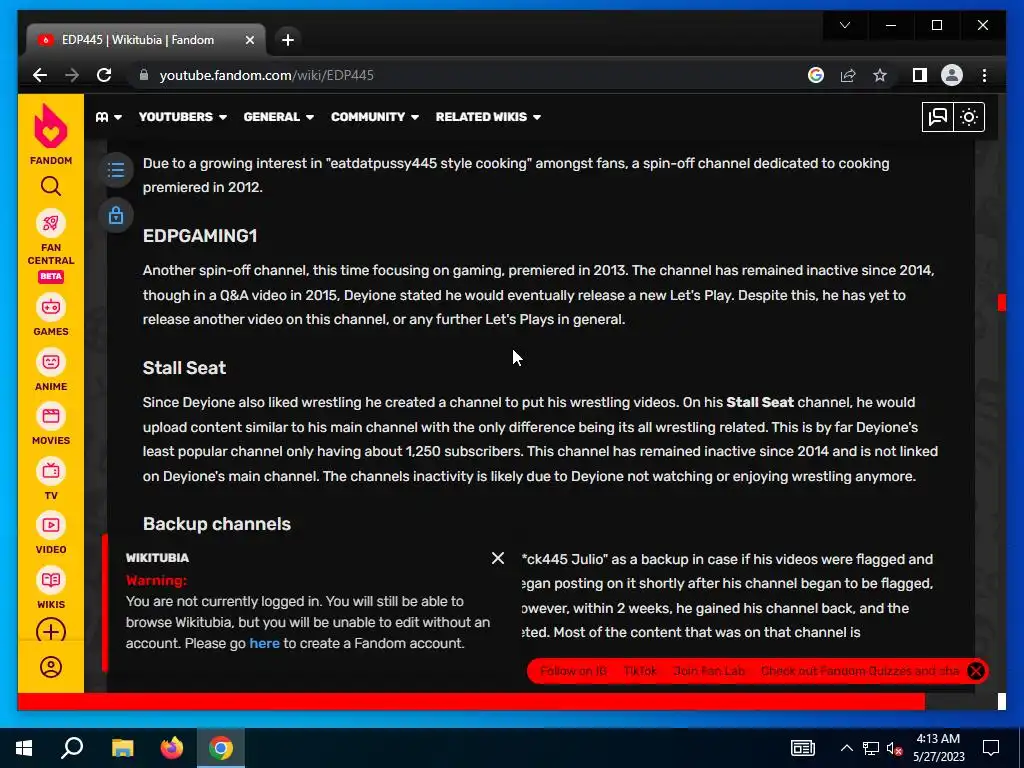
Task: Bookmark this page star icon
Action: (880, 75)
